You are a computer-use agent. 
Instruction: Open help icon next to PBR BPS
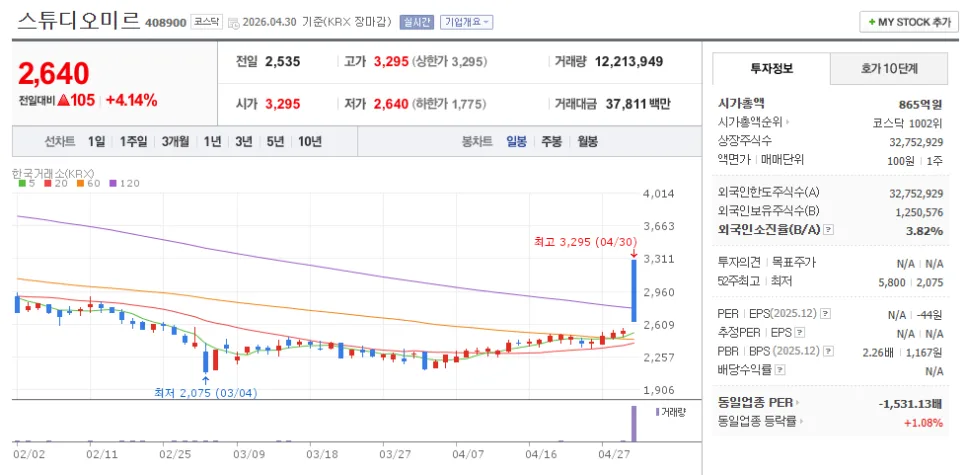828,351
